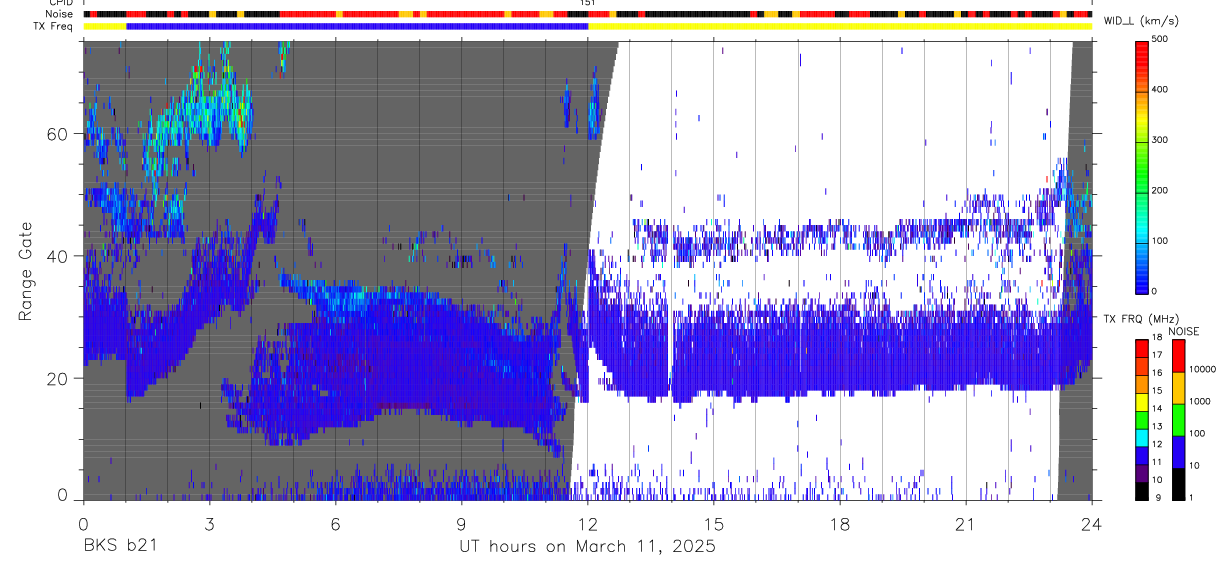Click the 1 label at the NOISE legend bottom
1228x567 pixels.
(1193, 499)
